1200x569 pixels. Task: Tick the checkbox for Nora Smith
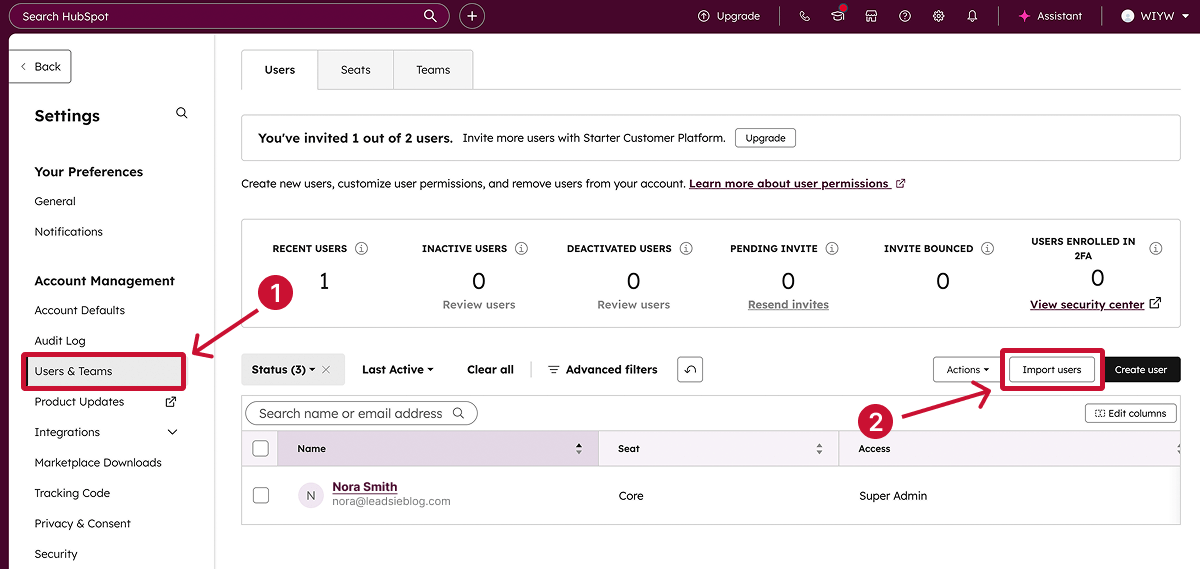[261, 495]
